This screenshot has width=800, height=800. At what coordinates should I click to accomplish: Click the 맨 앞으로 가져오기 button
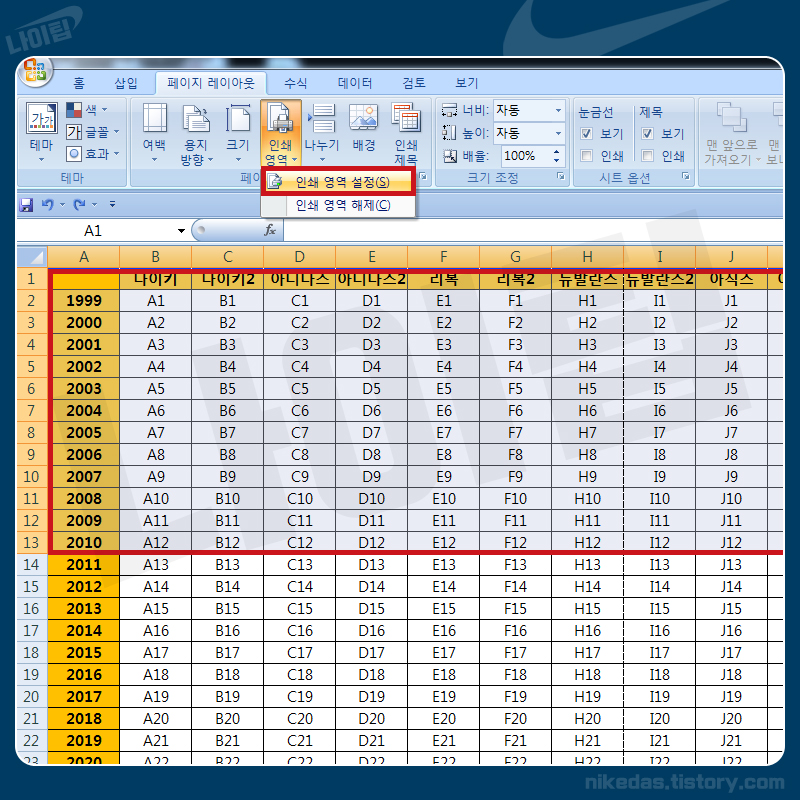(732, 134)
